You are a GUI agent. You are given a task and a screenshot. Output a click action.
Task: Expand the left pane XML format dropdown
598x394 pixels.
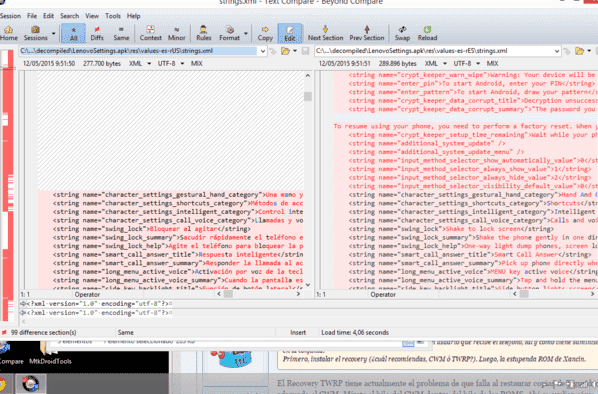[149, 64]
